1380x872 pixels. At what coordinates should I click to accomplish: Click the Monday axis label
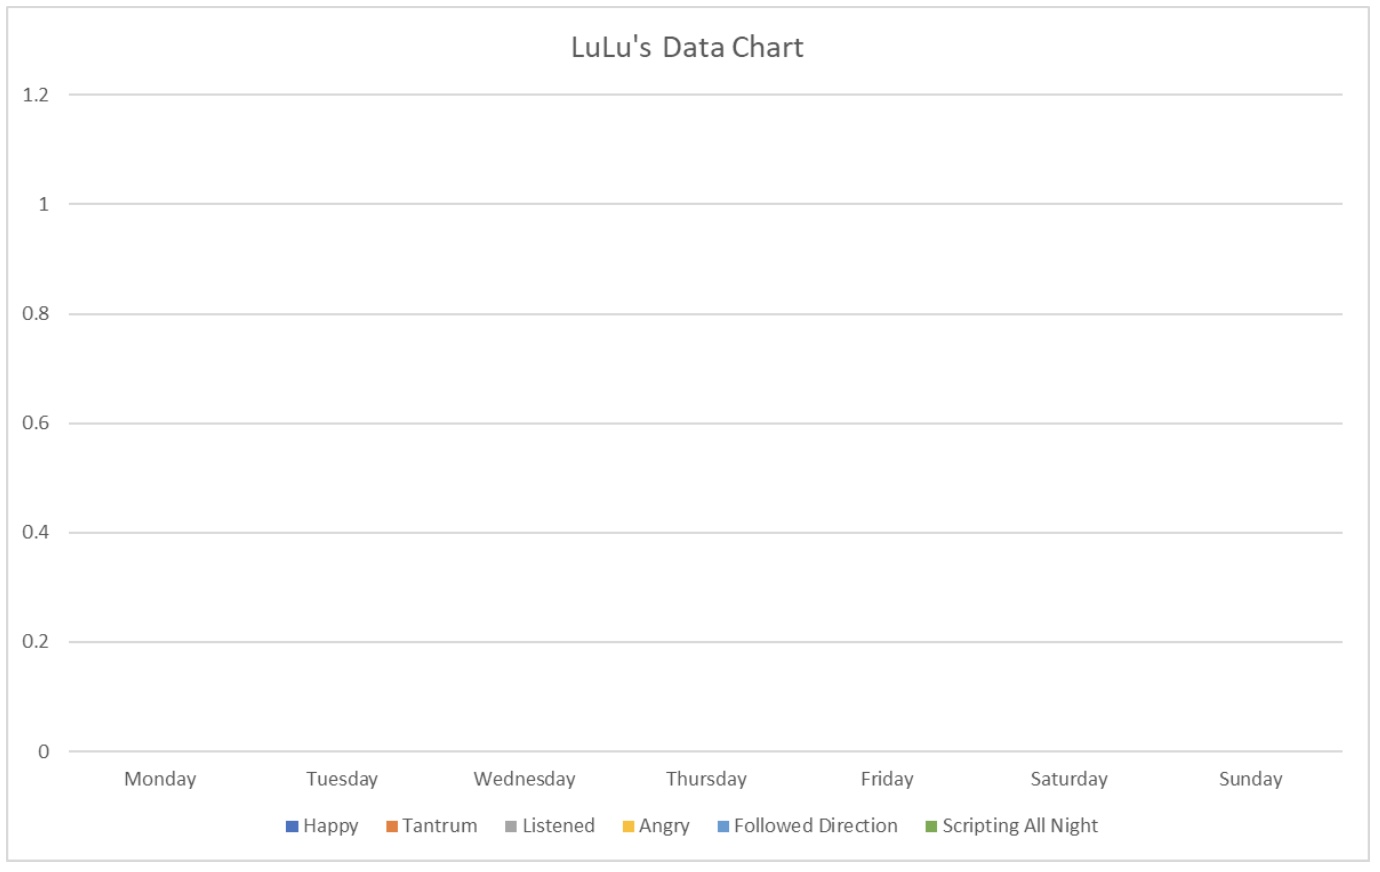160,779
